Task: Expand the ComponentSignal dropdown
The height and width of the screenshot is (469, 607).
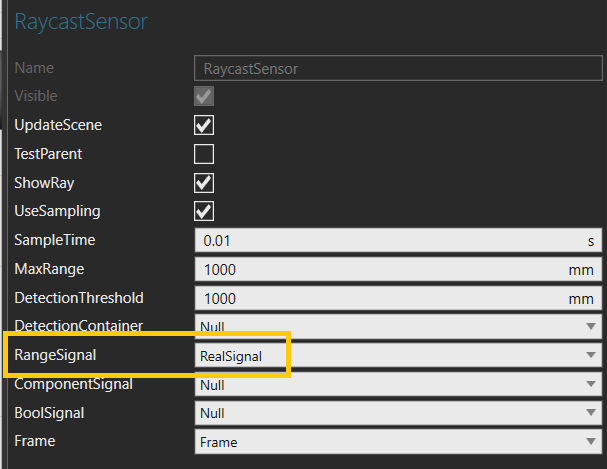Action: (398, 384)
